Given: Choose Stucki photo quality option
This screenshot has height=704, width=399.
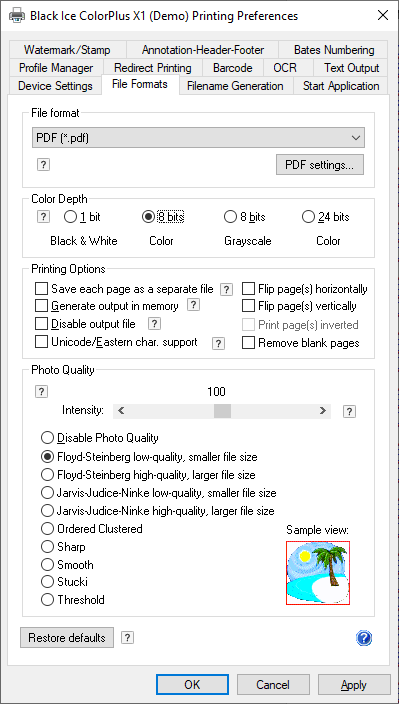Looking at the screenshot, I should coord(47,582).
